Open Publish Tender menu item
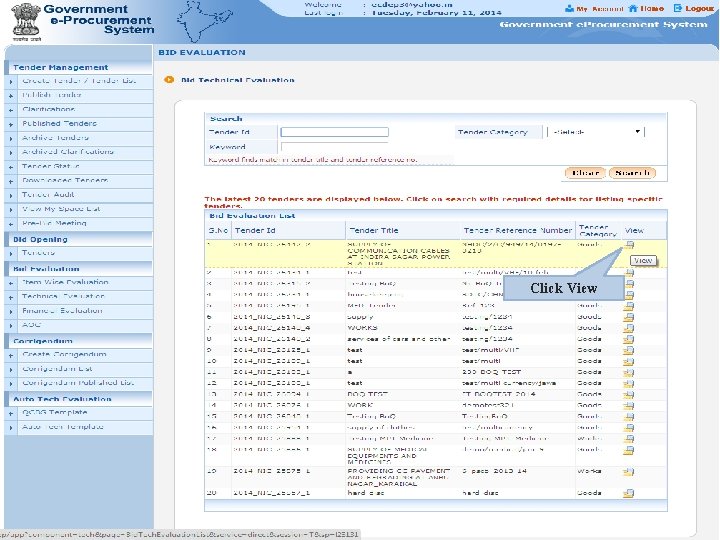Viewport: 720px width, 540px height. [52, 95]
